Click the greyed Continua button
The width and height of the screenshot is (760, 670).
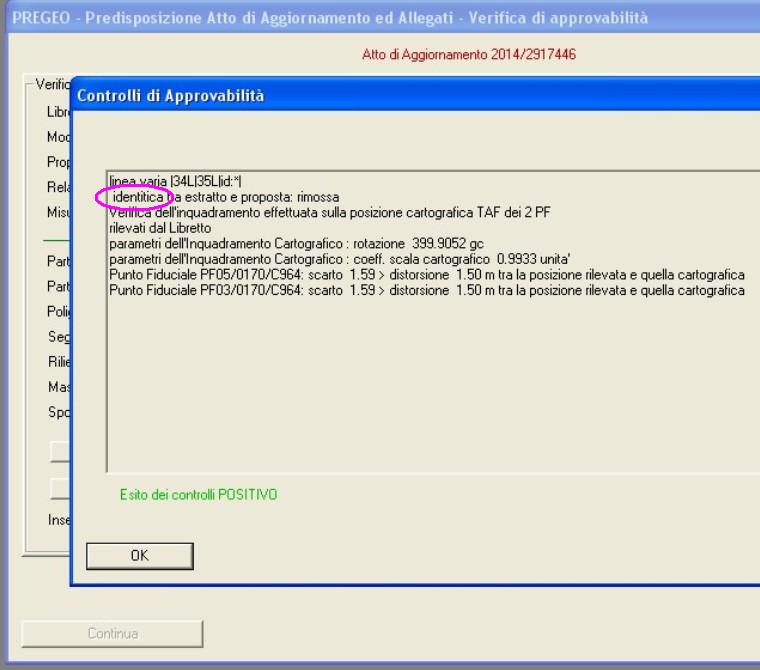coord(112,633)
